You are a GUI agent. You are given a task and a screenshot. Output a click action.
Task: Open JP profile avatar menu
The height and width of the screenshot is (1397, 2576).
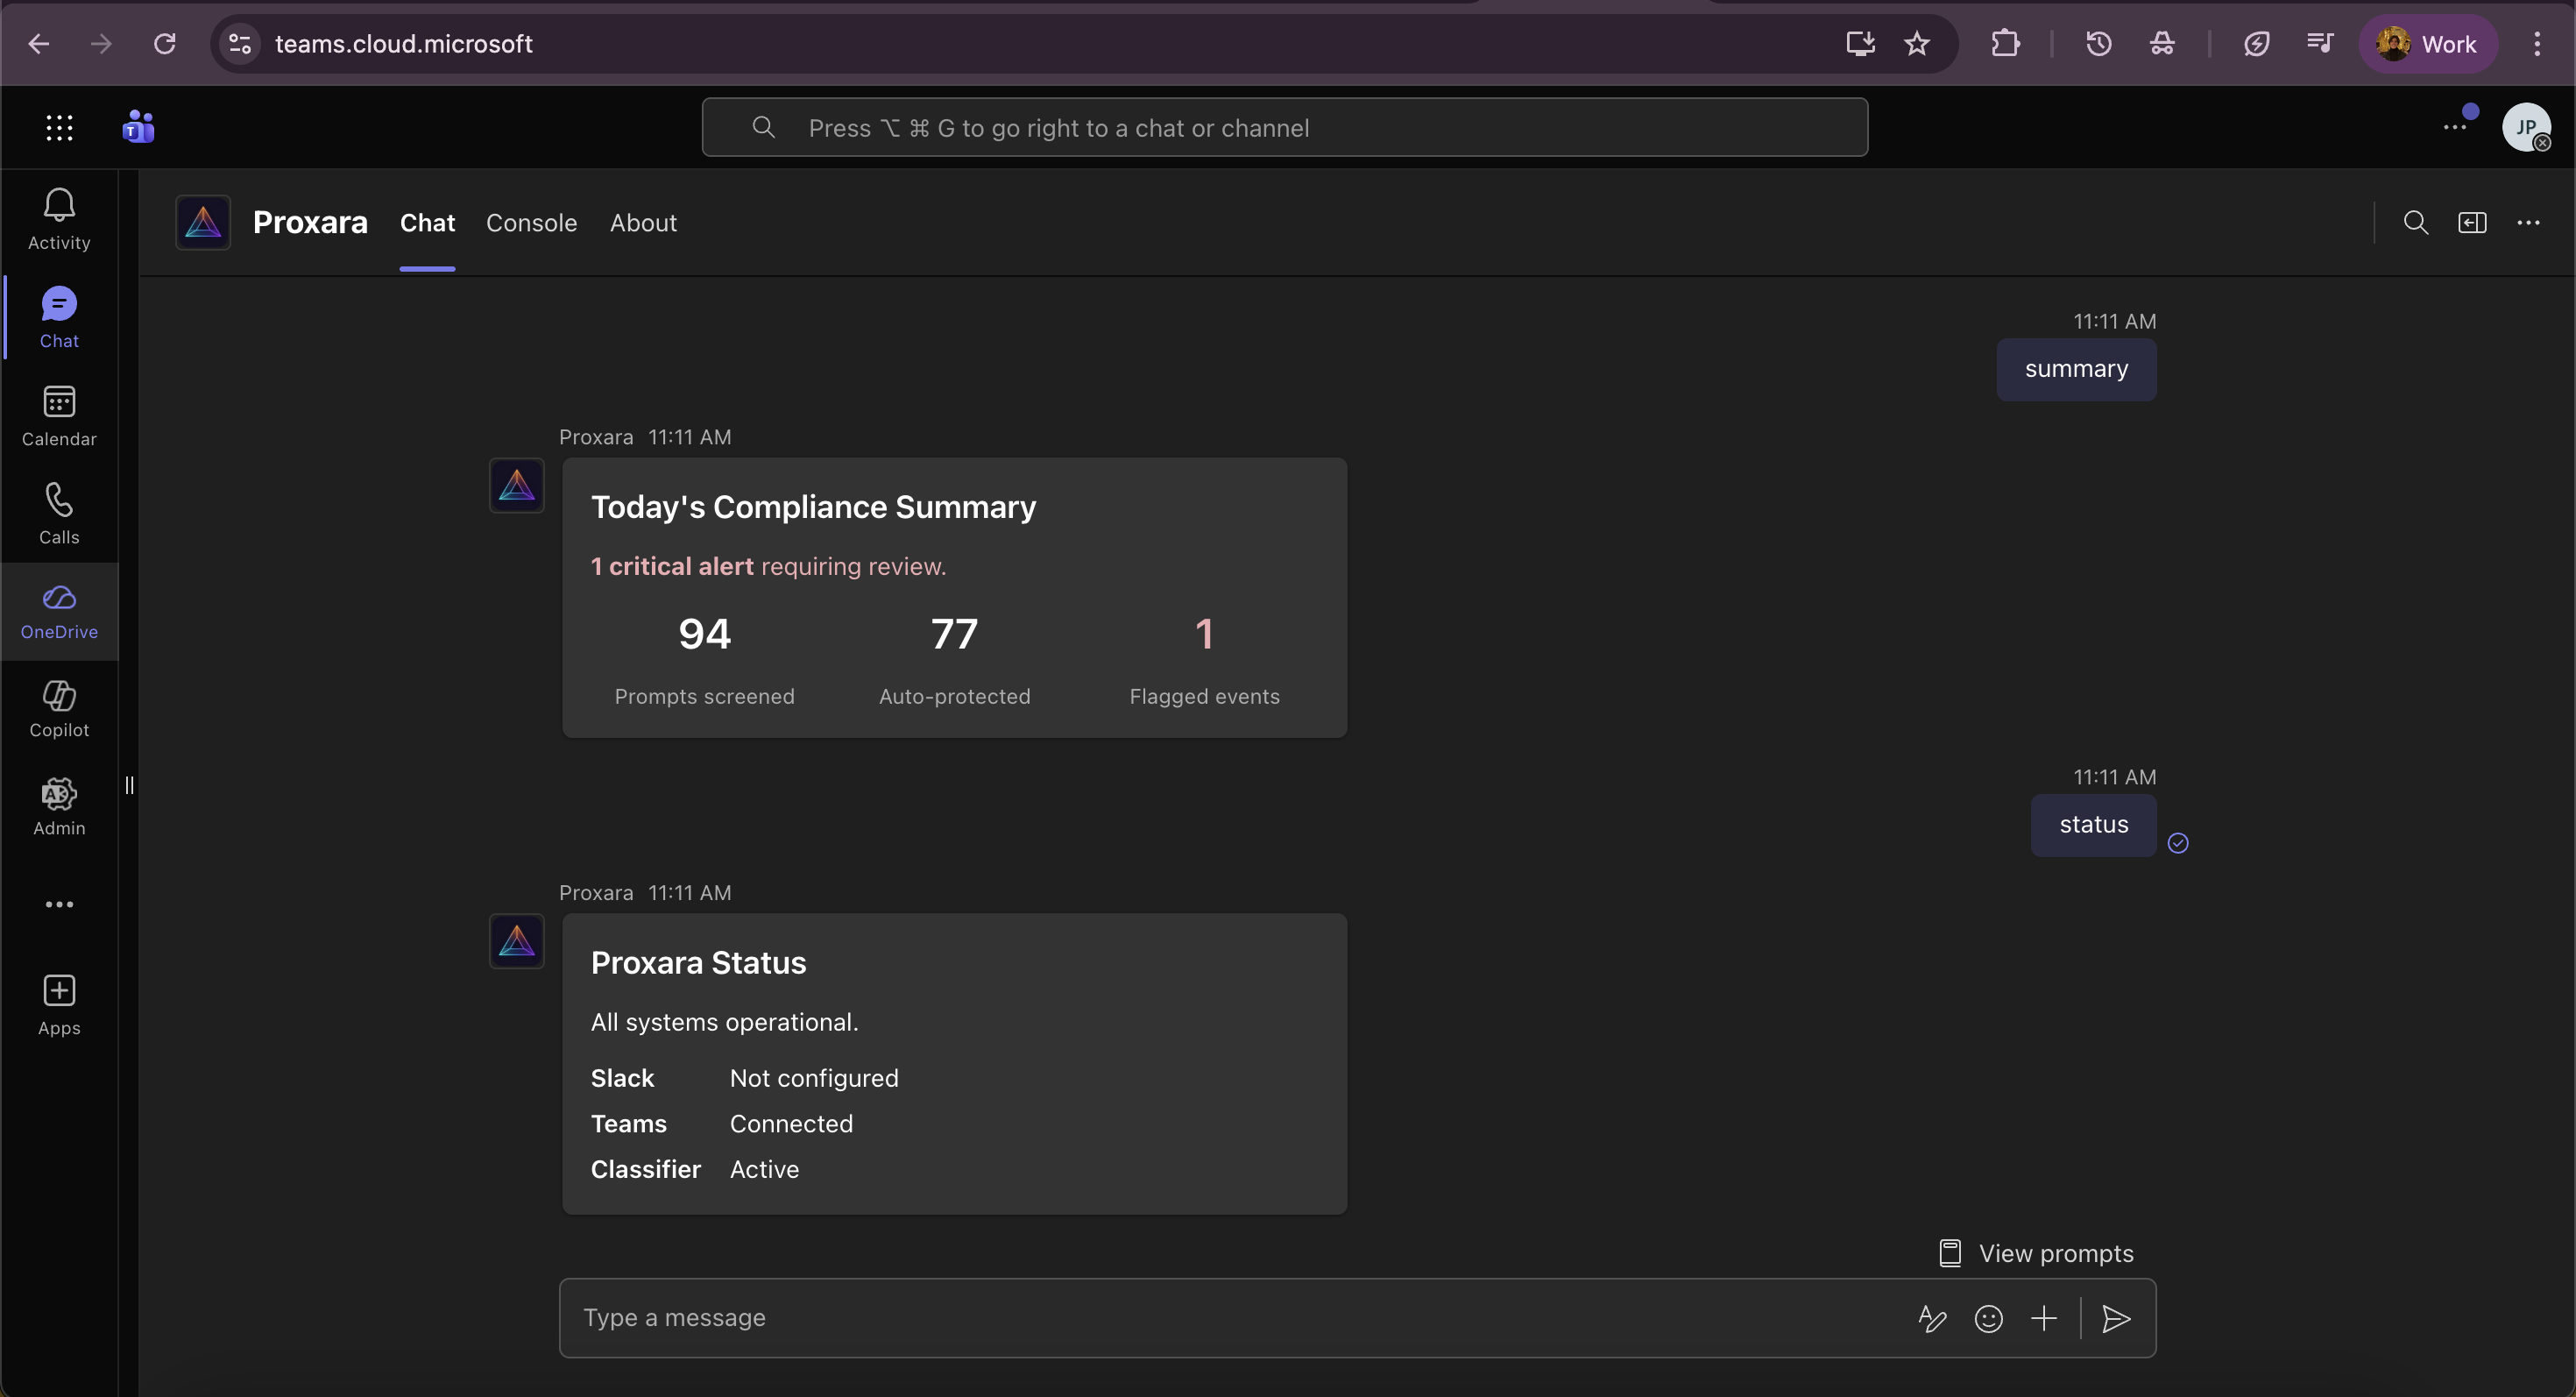[2526, 127]
